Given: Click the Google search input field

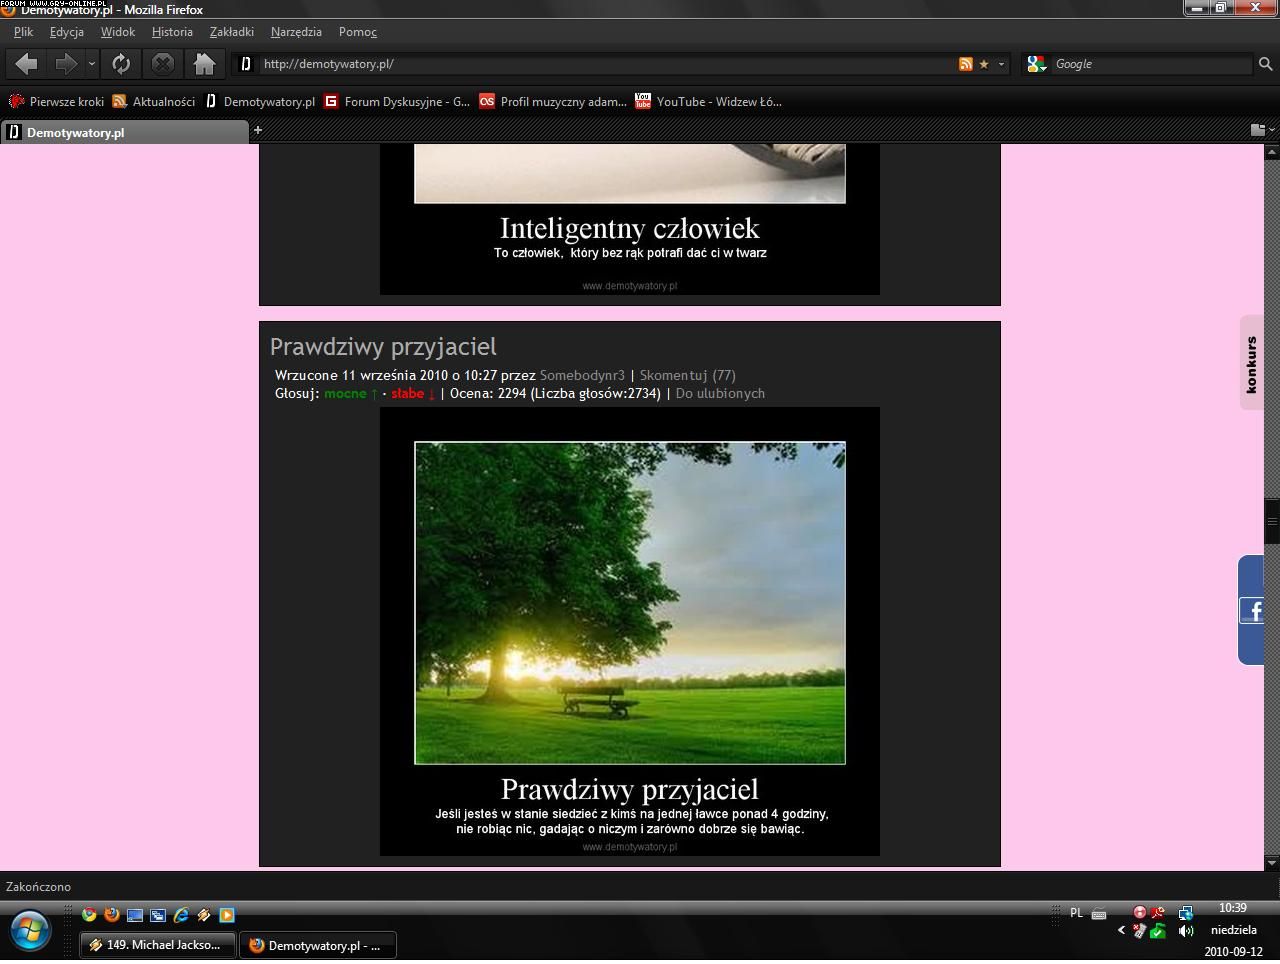Looking at the screenshot, I should [1151, 64].
